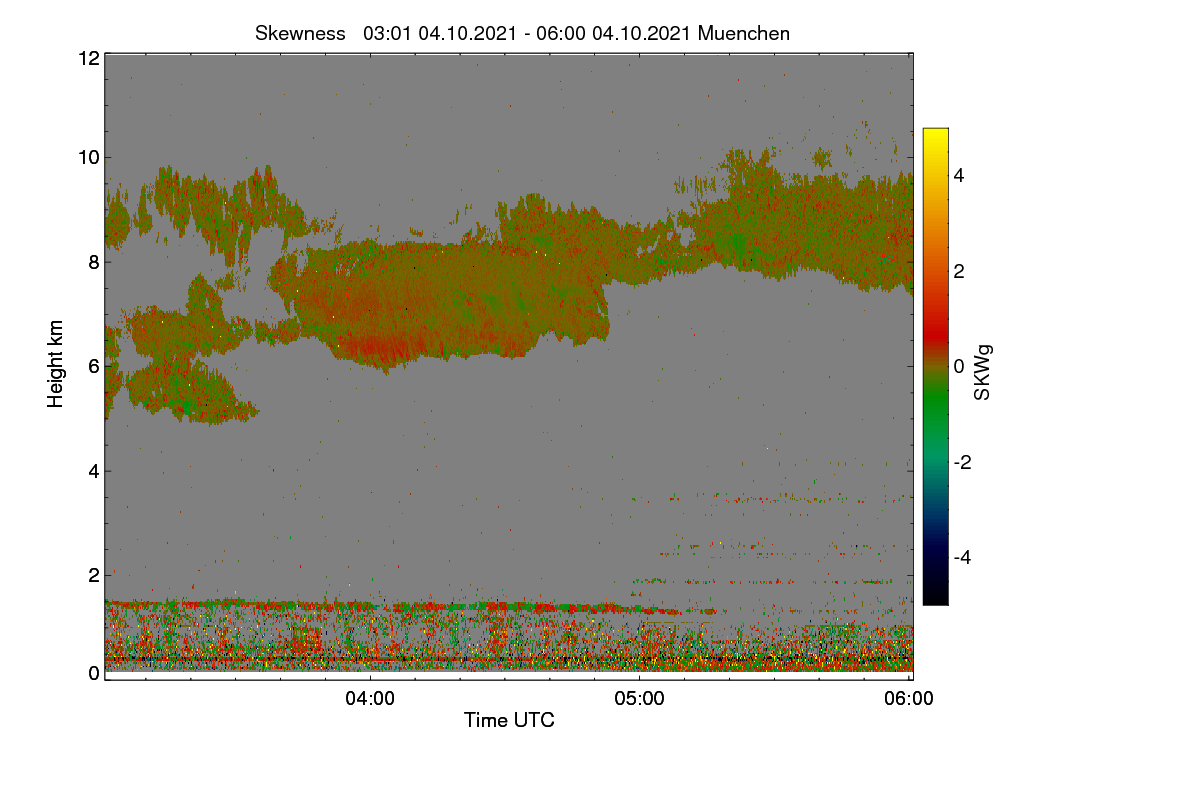Click the height tick label 6
The width and height of the screenshot is (1200, 800).
pyautogui.click(x=93, y=366)
